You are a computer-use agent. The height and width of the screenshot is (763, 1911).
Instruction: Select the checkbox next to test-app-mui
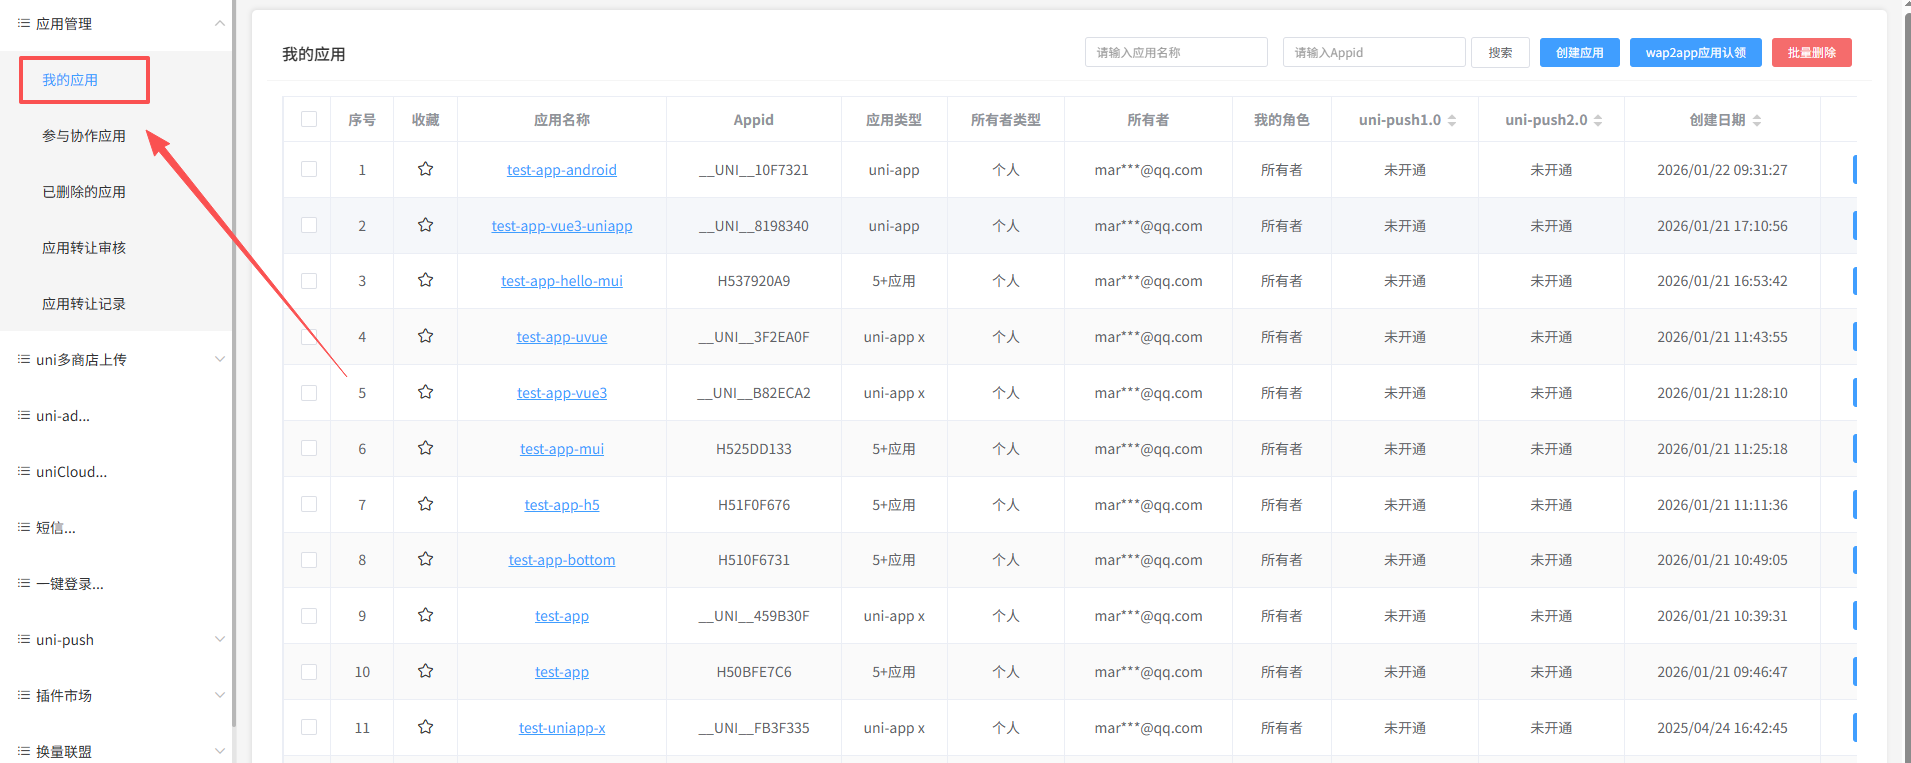[x=309, y=448]
